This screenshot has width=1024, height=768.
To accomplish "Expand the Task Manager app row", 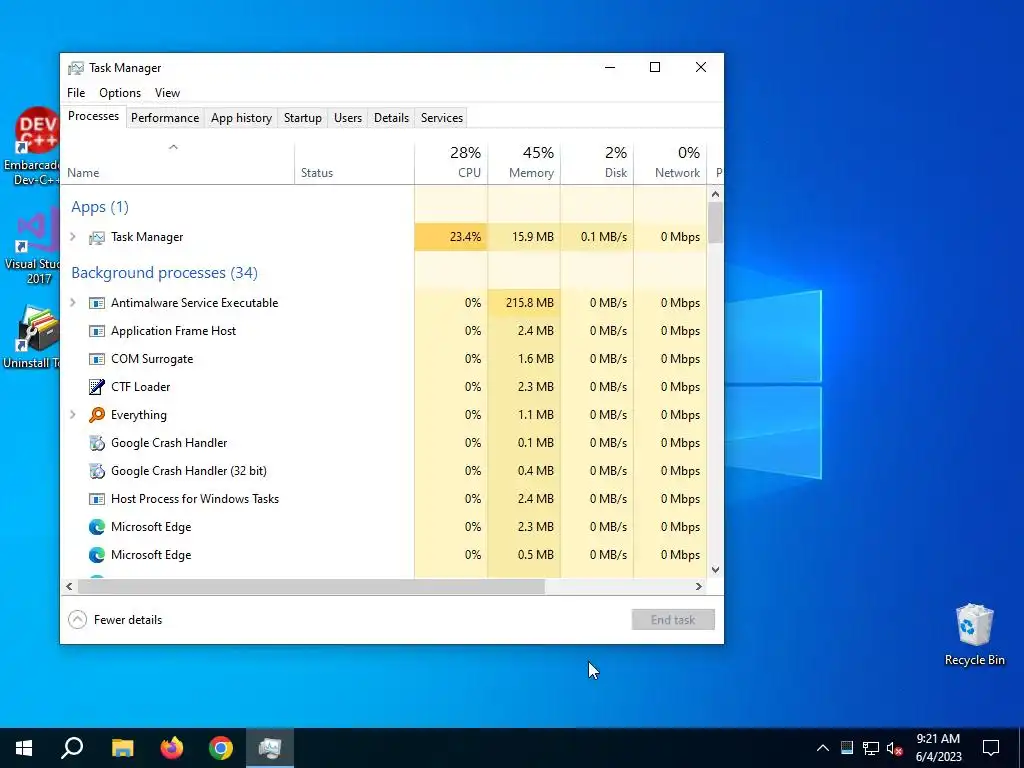I will tap(73, 236).
